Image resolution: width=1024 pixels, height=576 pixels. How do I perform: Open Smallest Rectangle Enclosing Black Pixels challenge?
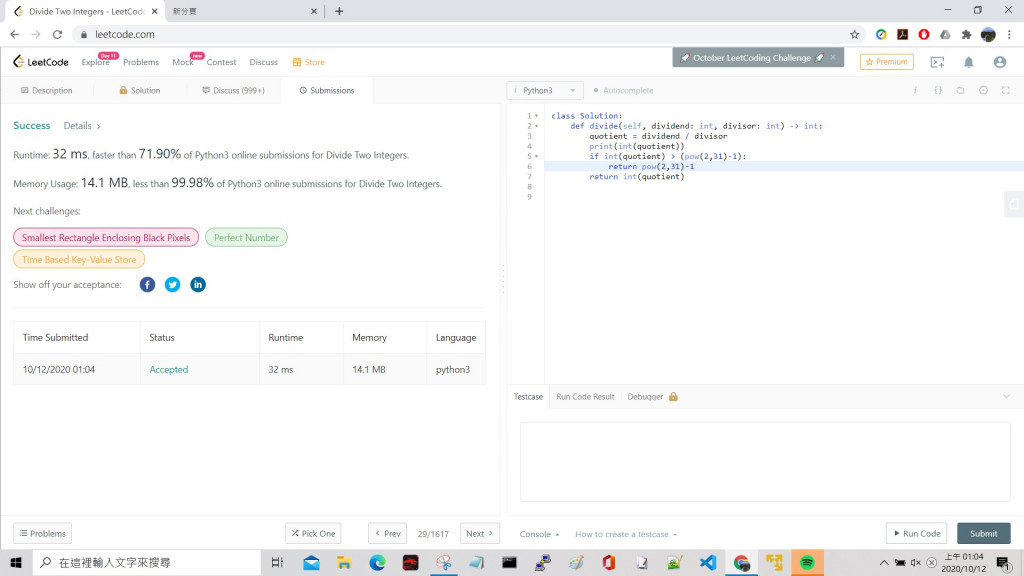point(106,238)
